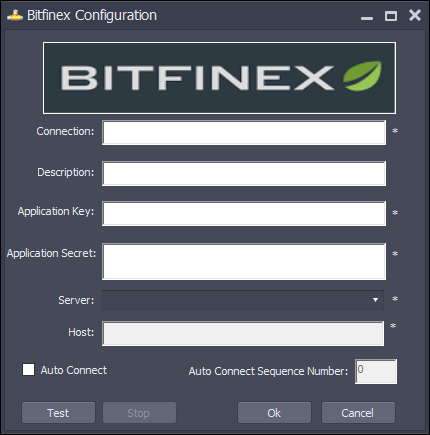This screenshot has height=435, width=430.
Task: Click inside the Application Secret box
Action: point(244,261)
